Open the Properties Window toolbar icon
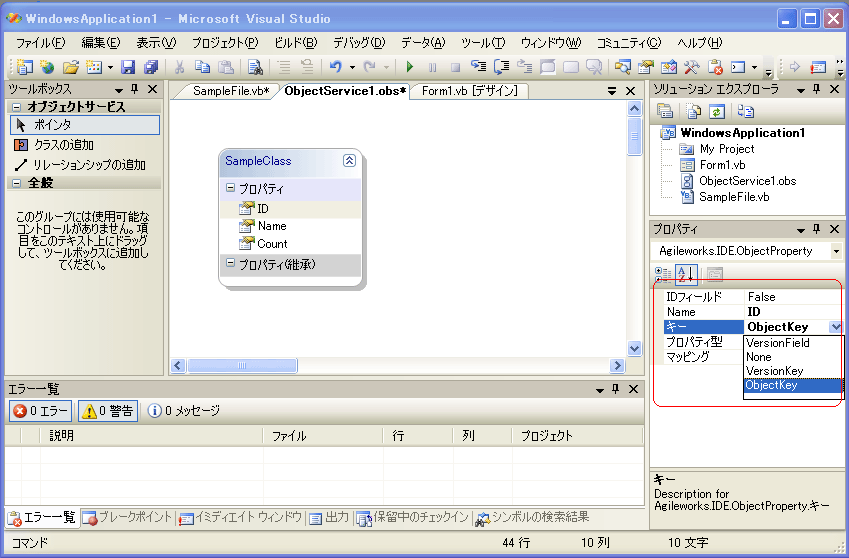This screenshot has width=849, height=558. pos(645,67)
